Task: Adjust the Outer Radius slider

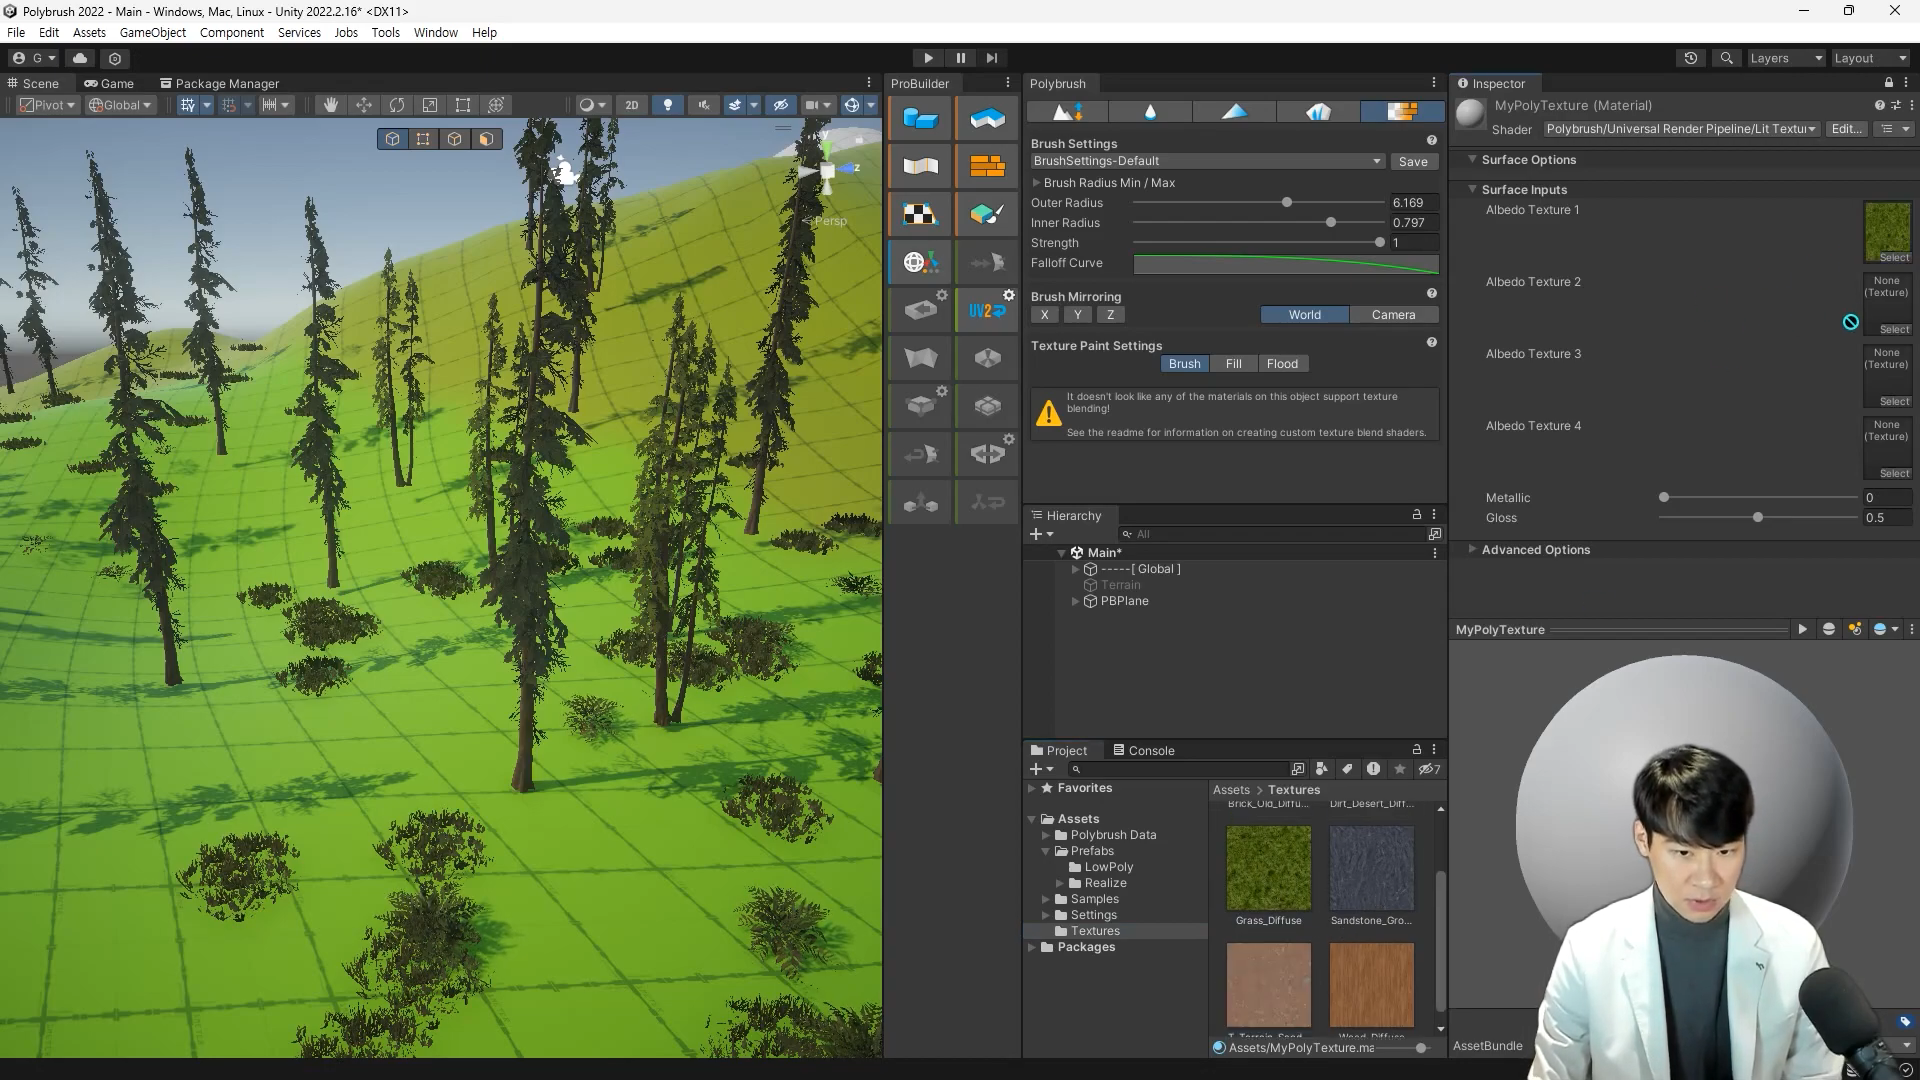Action: pyautogui.click(x=1287, y=203)
